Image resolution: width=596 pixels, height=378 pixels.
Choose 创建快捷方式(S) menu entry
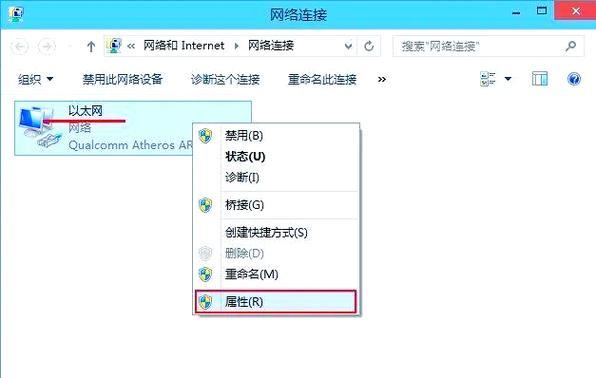point(276,232)
